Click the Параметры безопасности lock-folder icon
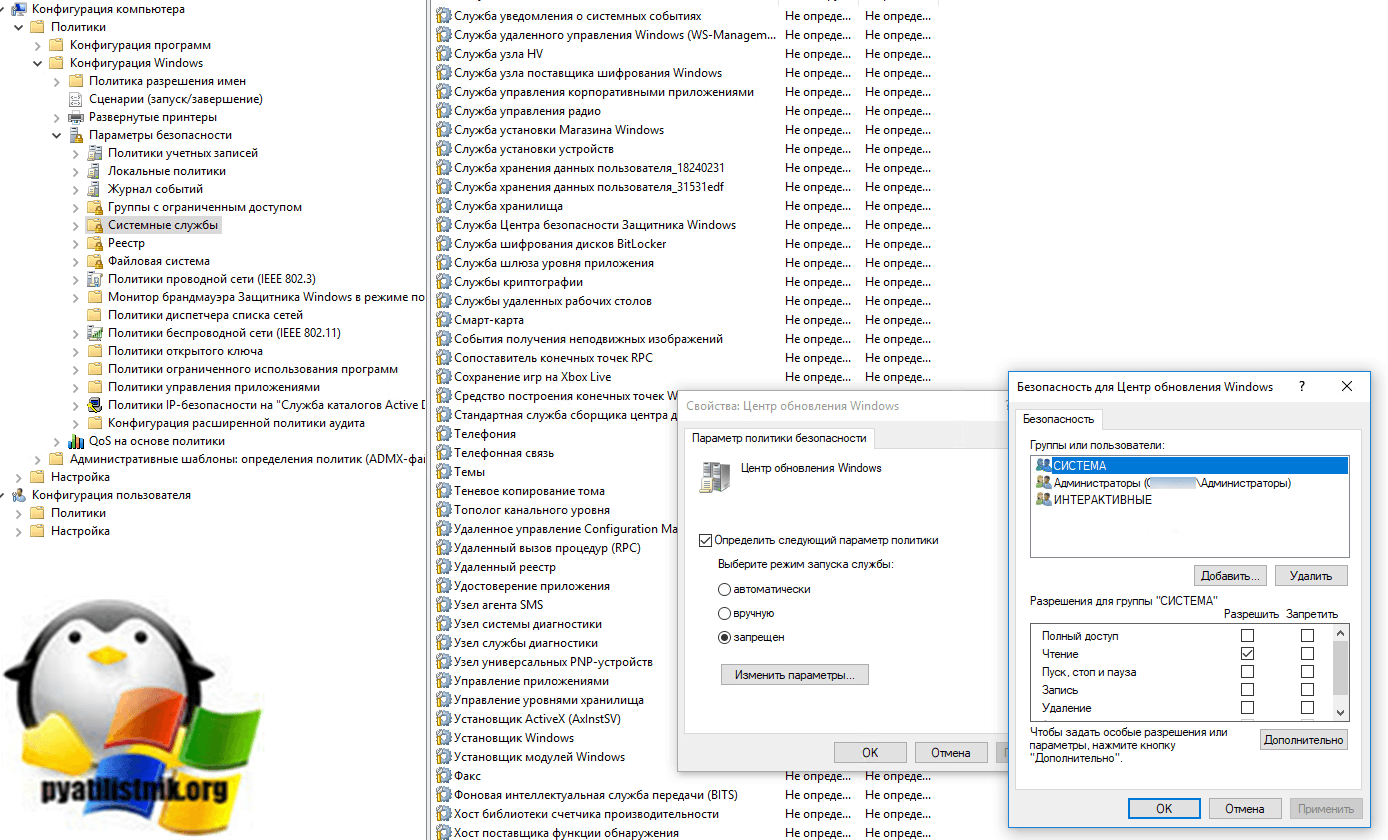 [76, 135]
